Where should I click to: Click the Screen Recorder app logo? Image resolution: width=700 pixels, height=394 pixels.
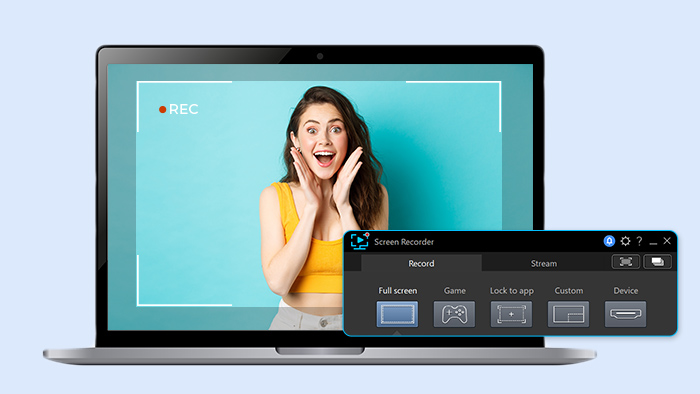tap(360, 241)
